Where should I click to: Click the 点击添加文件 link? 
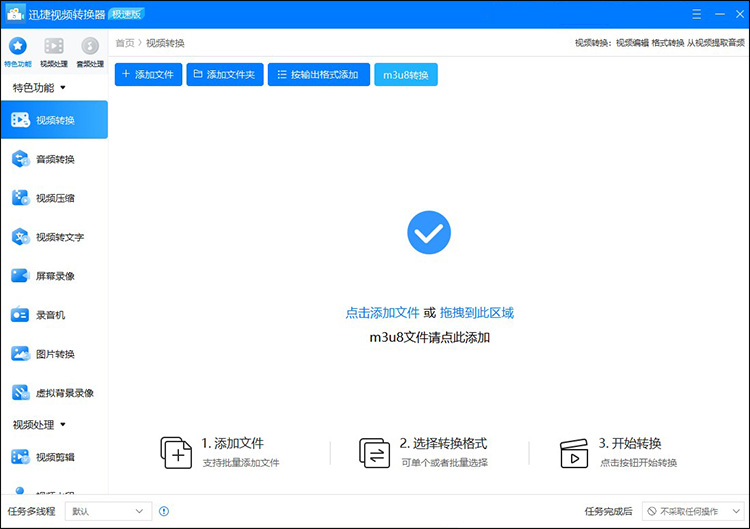coord(382,313)
